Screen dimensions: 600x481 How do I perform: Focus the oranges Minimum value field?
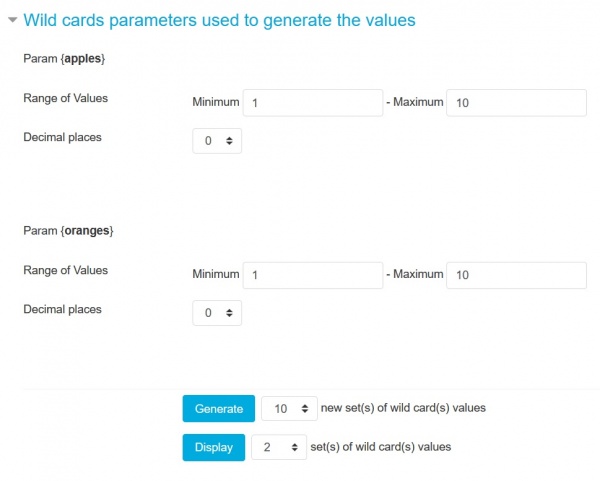[312, 275]
